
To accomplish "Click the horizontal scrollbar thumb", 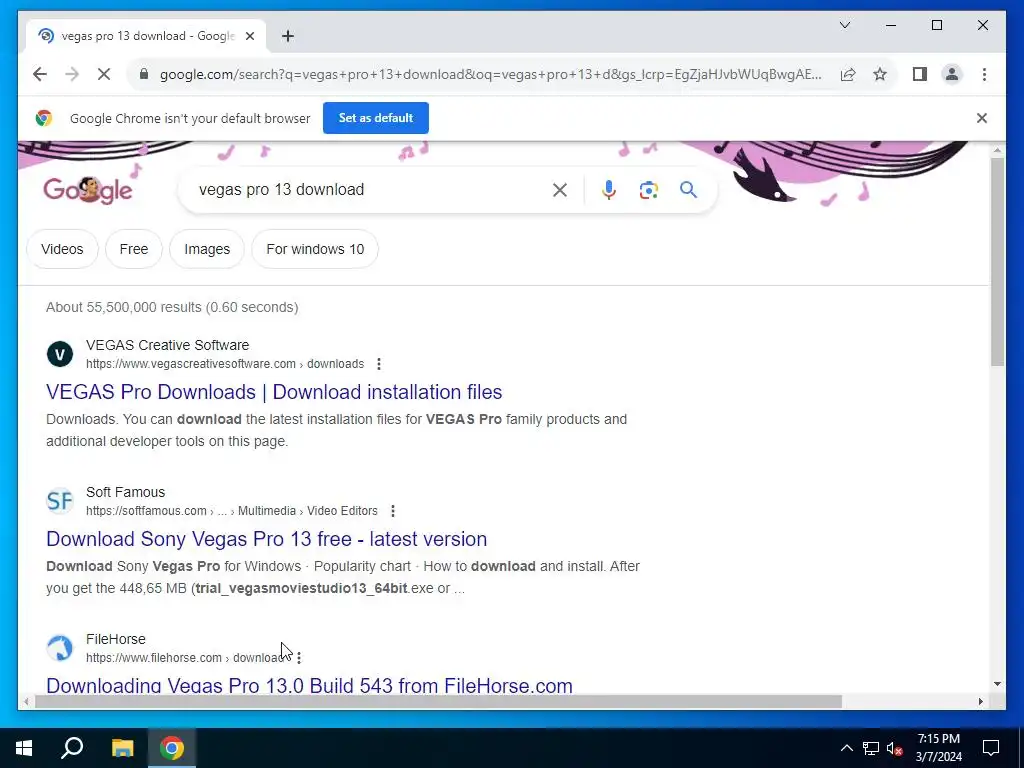I will (438, 701).
